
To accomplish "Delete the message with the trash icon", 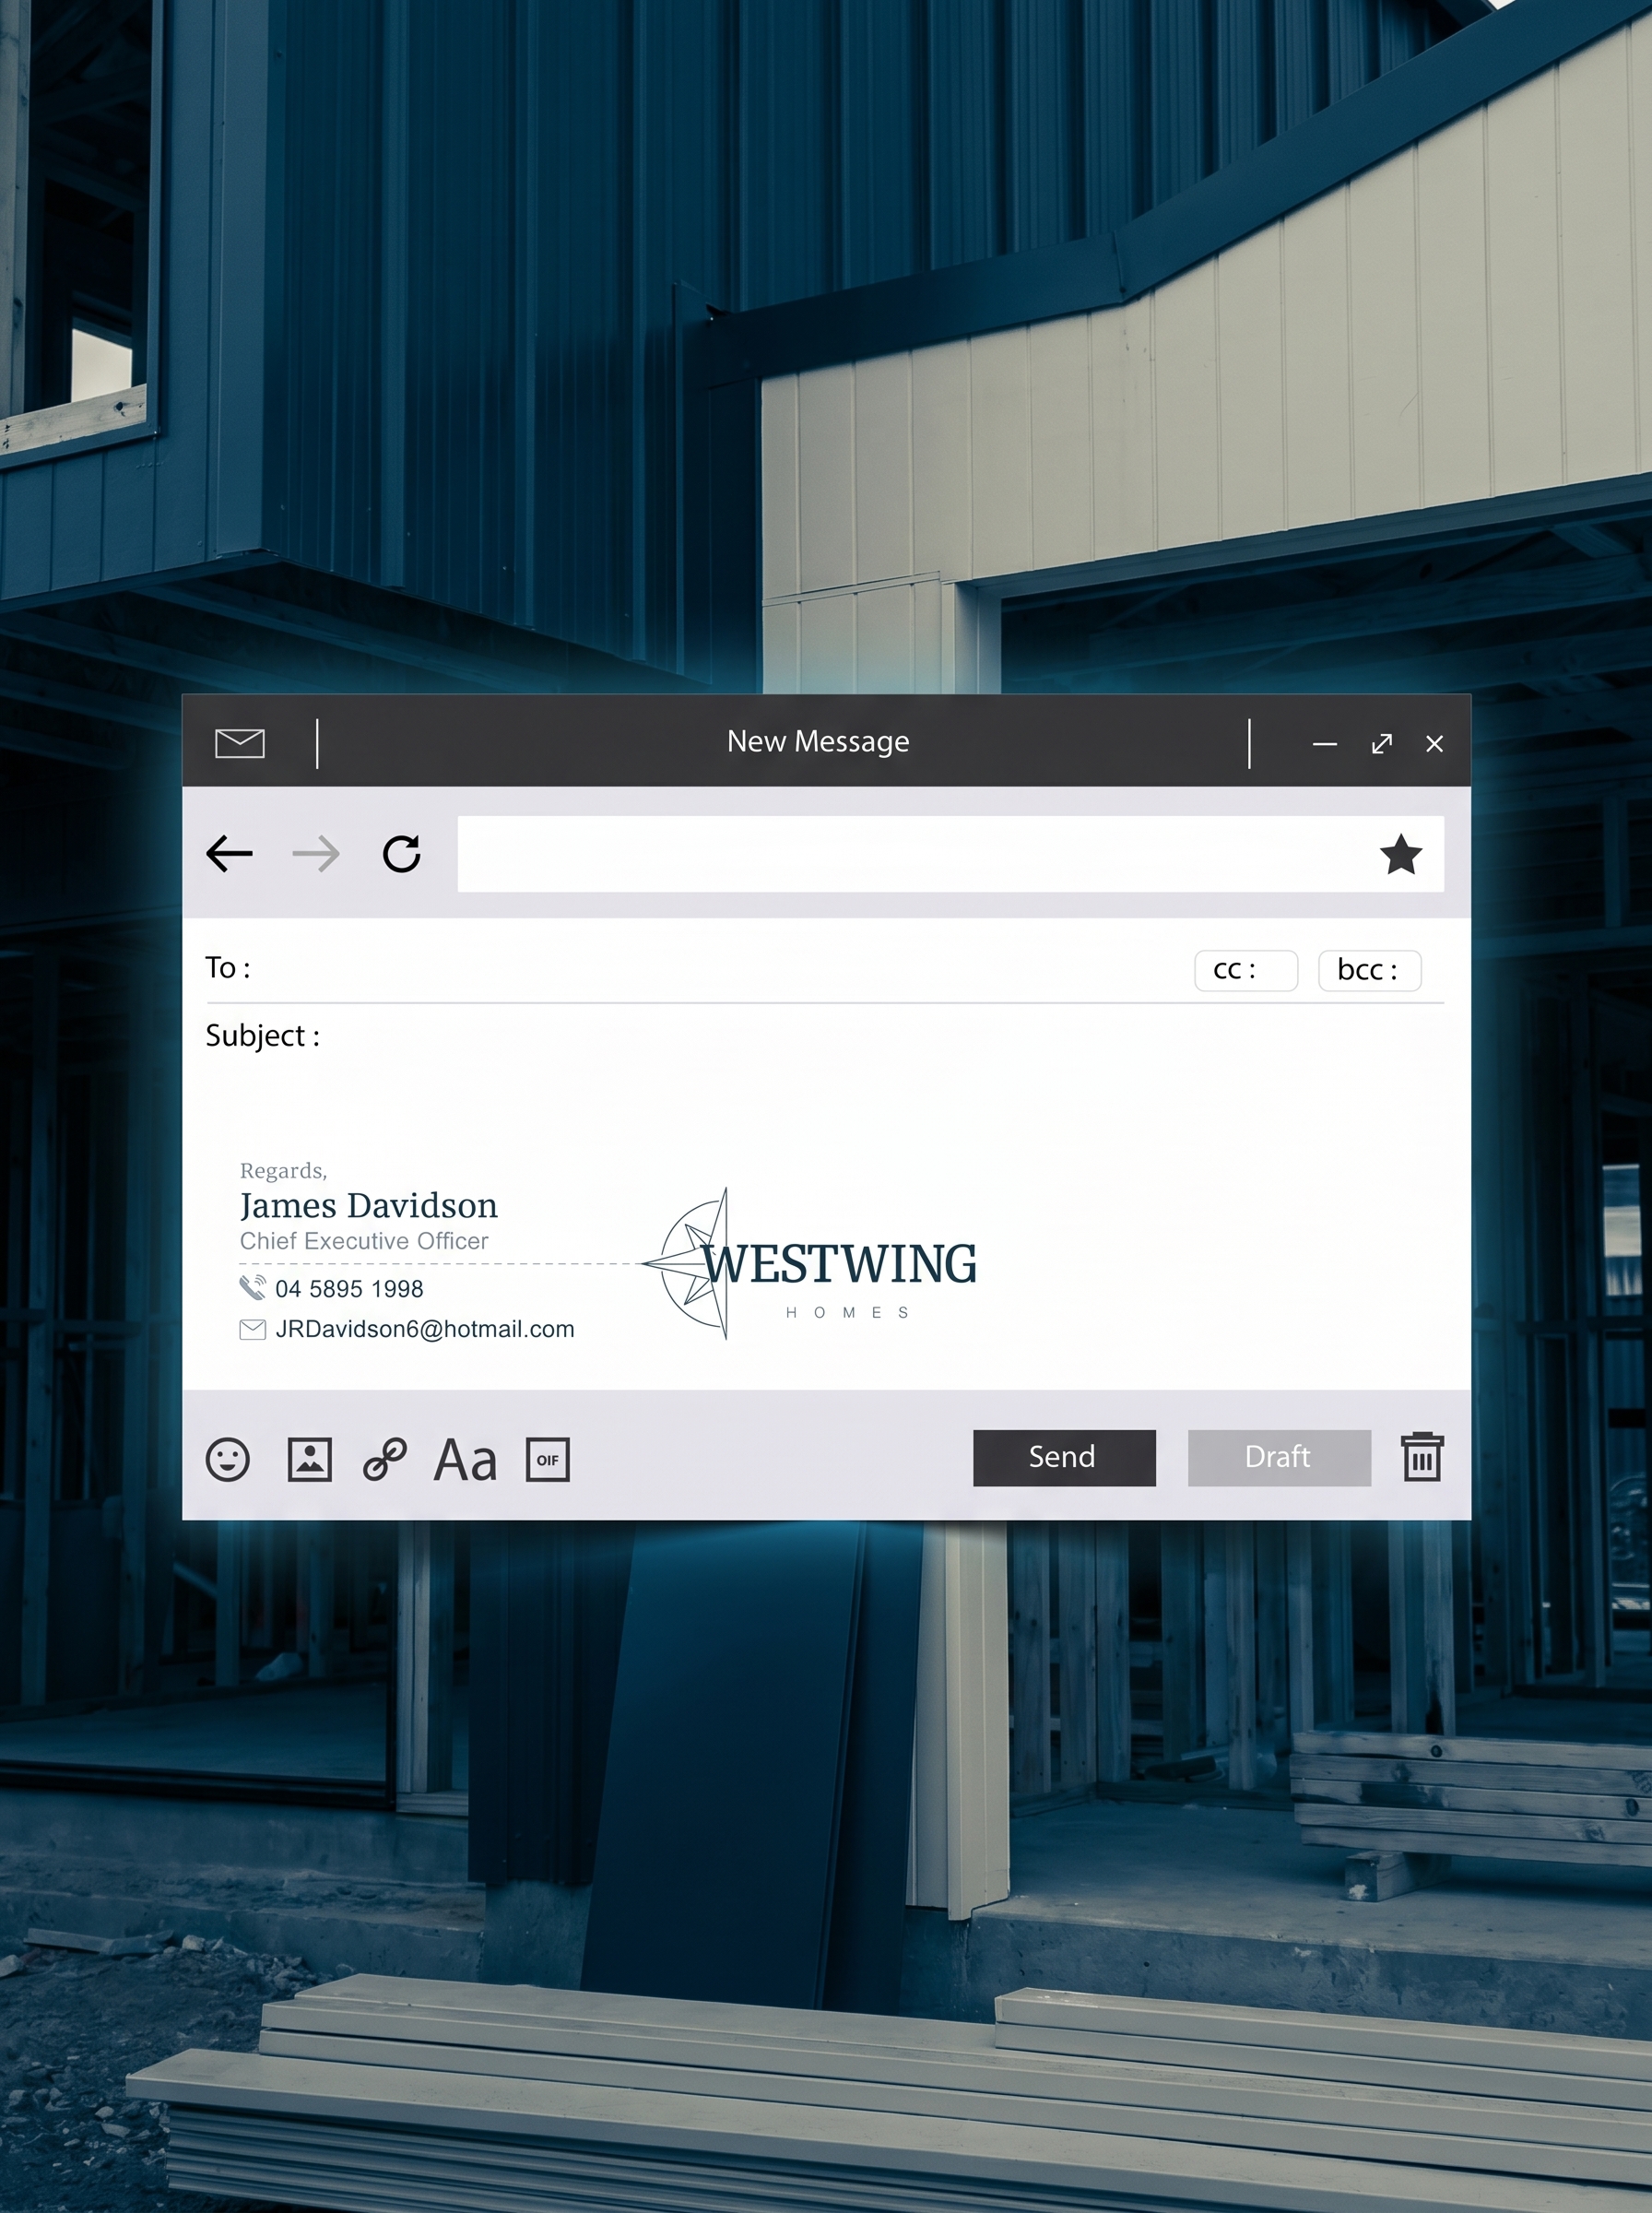I will [1422, 1457].
